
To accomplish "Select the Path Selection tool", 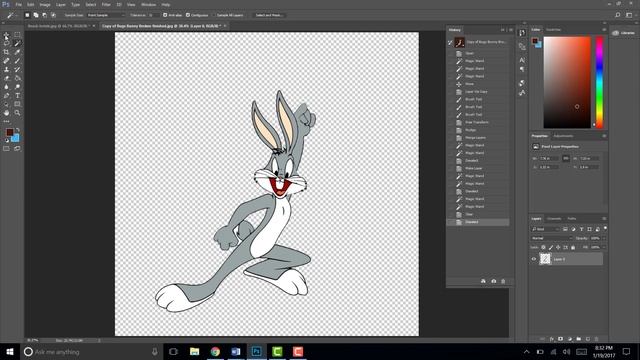I will click(6, 104).
